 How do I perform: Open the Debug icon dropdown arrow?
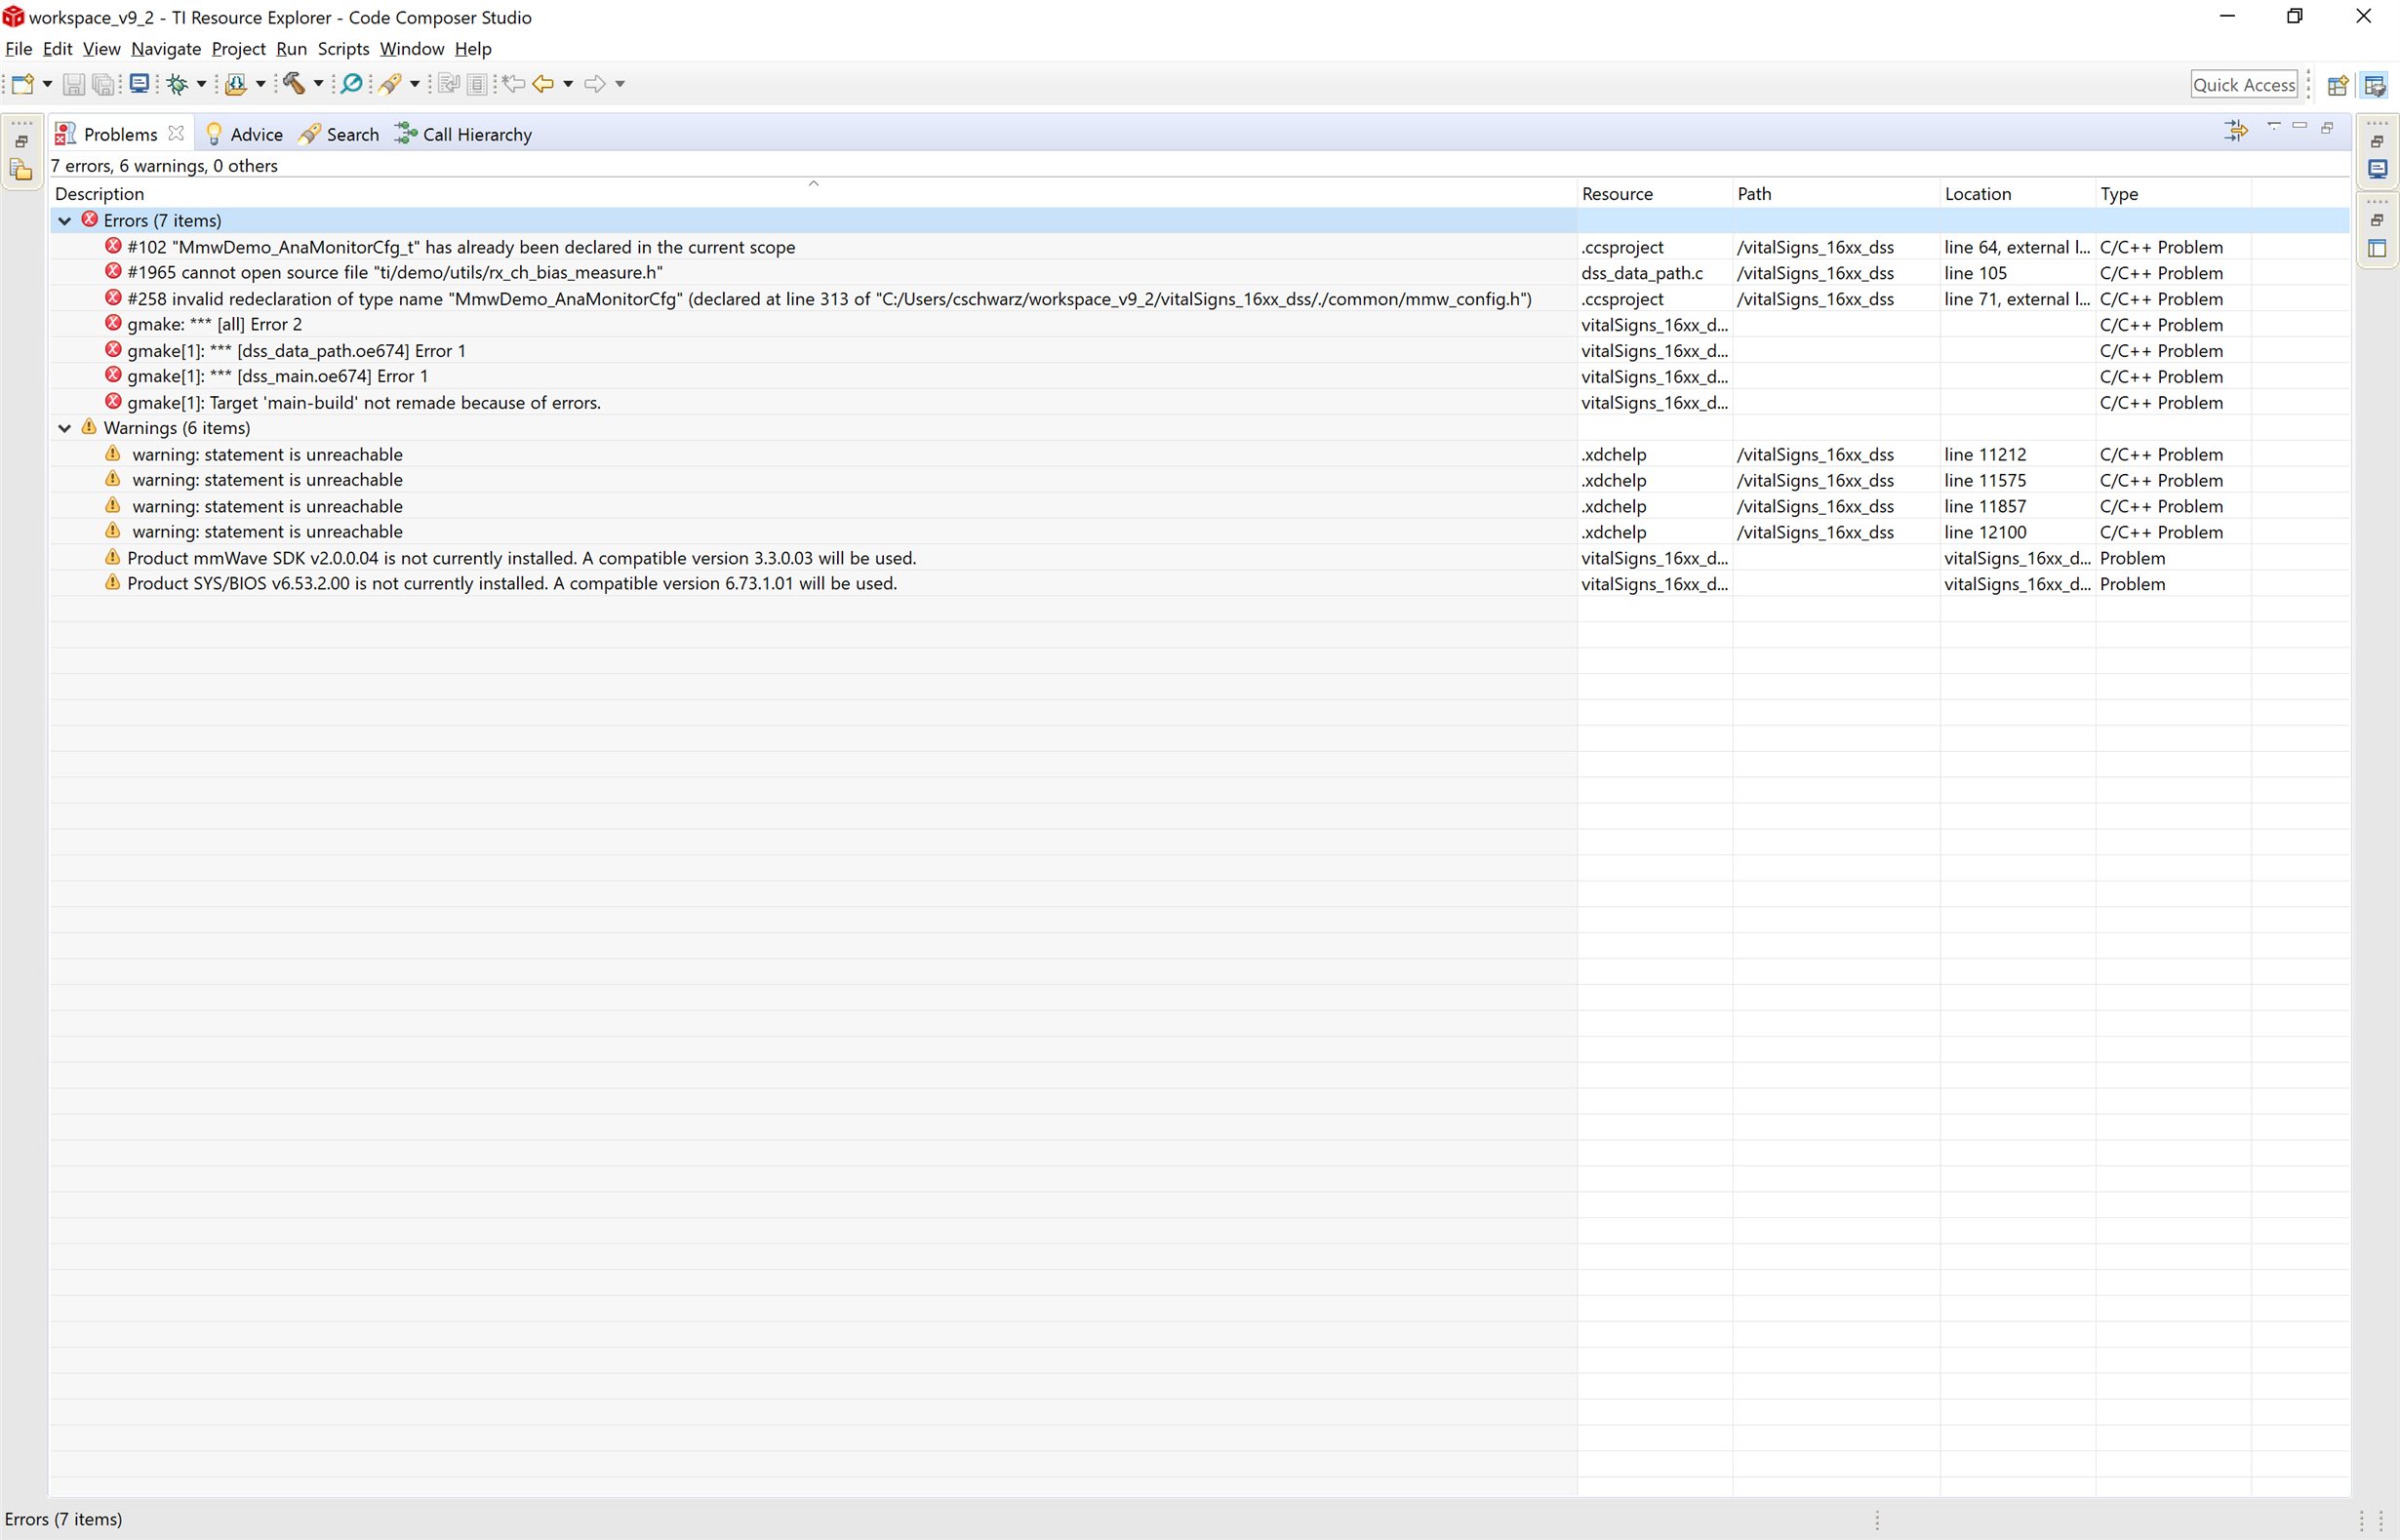click(x=201, y=84)
